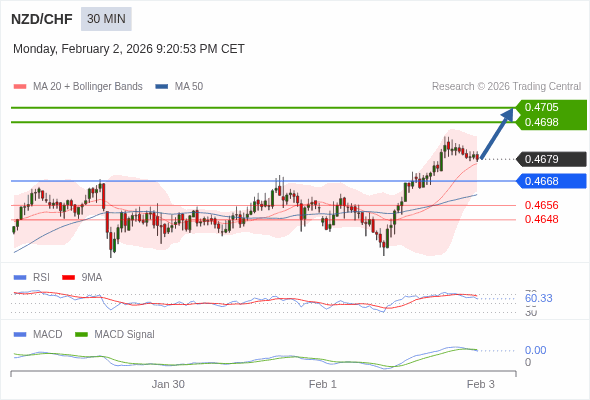Click the RSI 30 level axis label
Screen dimensions: 590x400
click(x=531, y=312)
